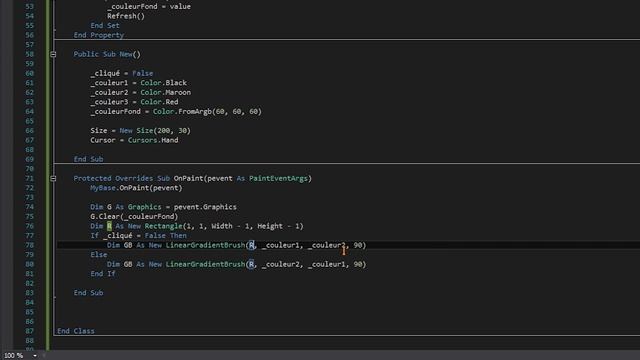Screen dimensions: 640x360
Task: Click 'End Sub' on line 69
Action: [x=89, y=159]
